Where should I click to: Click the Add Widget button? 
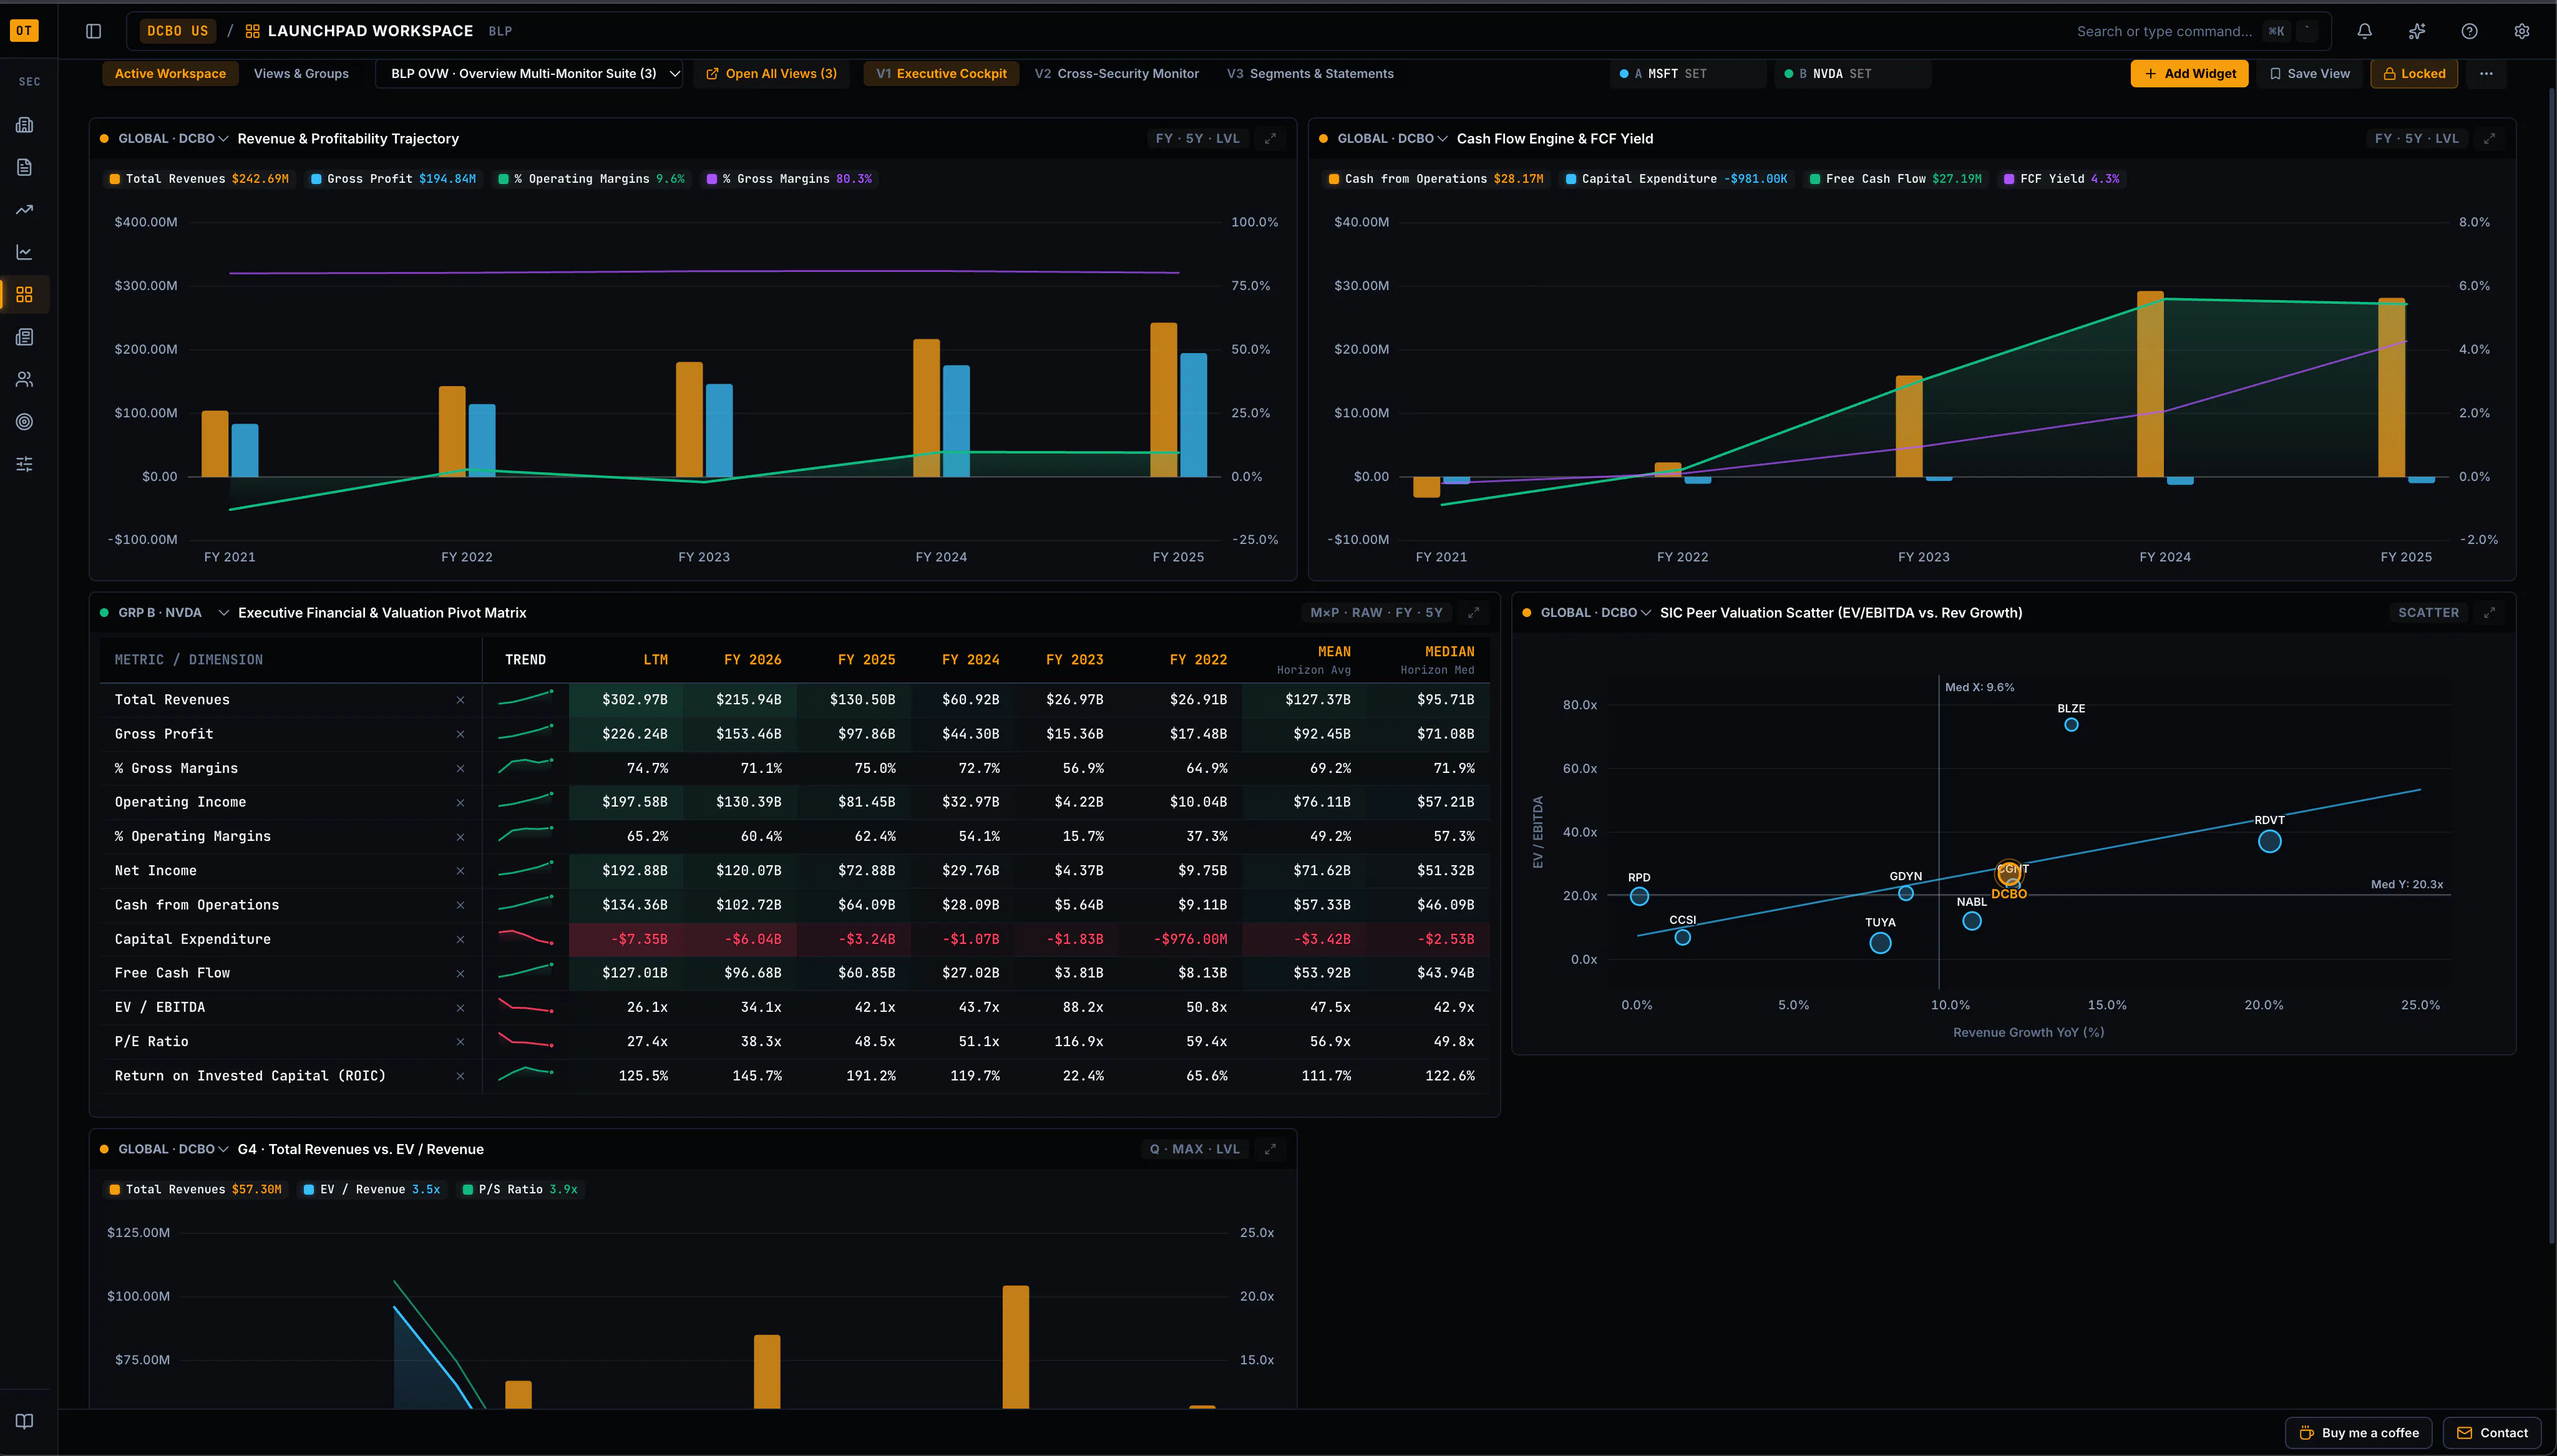click(x=2189, y=74)
